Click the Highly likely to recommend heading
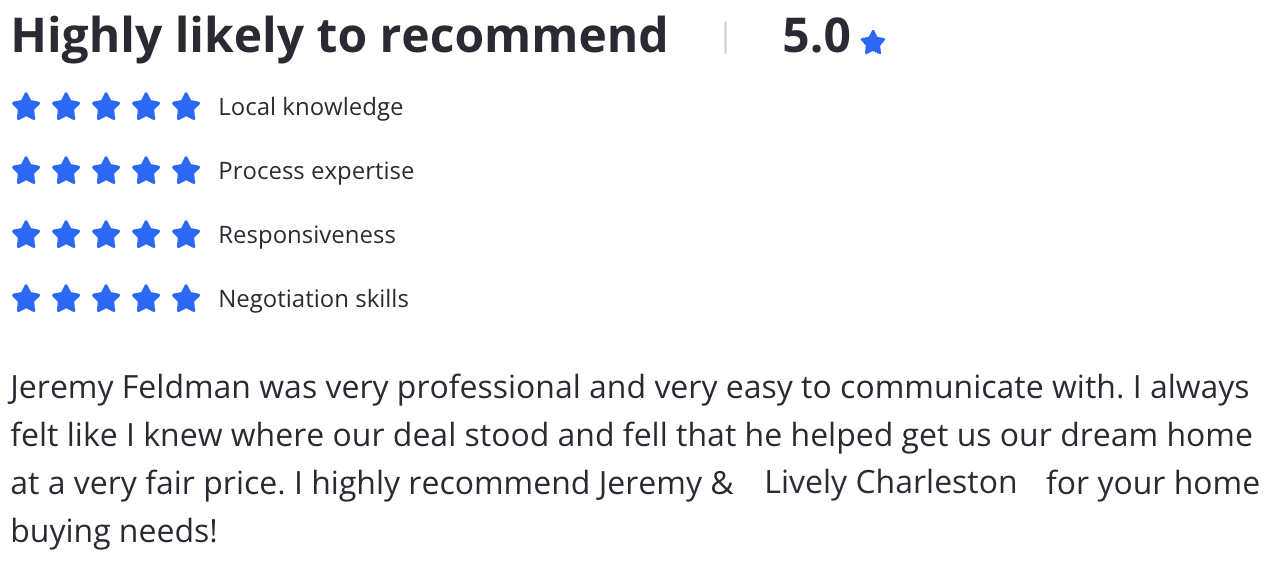The height and width of the screenshot is (561, 1272). click(x=339, y=36)
